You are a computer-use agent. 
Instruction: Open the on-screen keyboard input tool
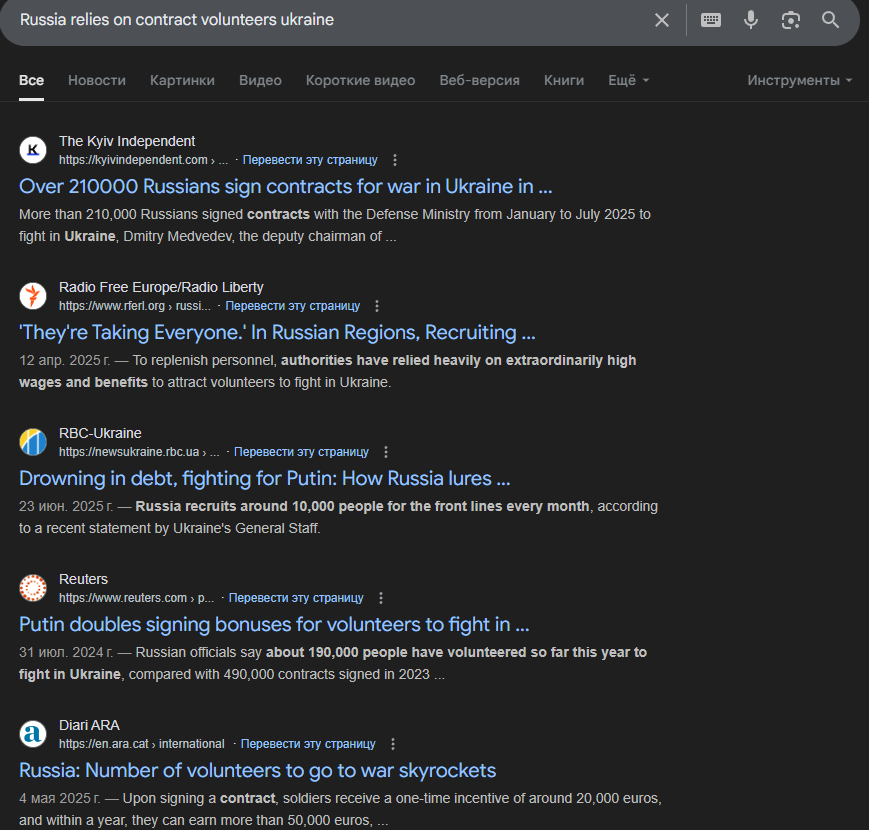[710, 20]
